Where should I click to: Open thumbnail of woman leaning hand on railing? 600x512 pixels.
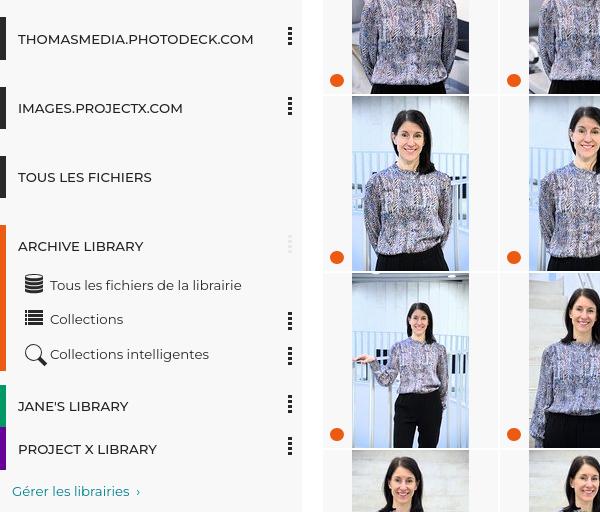coord(410,360)
